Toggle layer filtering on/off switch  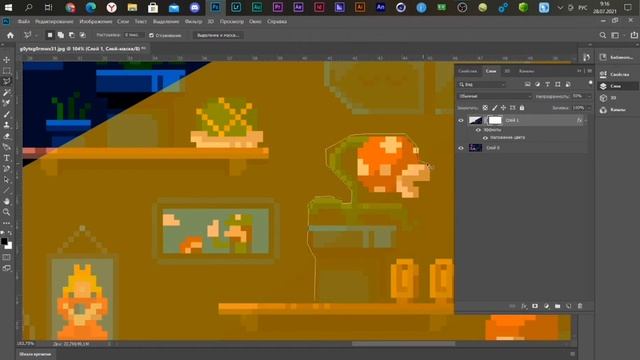tap(590, 83)
